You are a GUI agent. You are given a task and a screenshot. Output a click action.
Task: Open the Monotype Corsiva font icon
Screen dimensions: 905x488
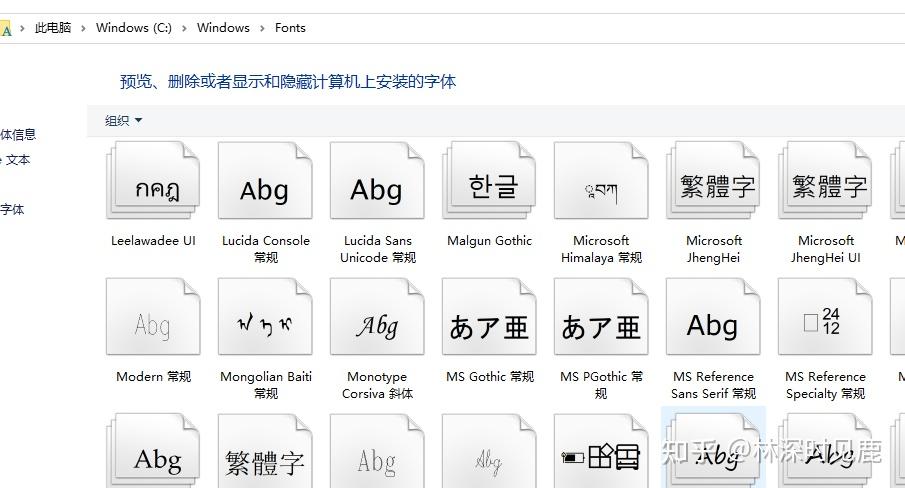[377, 320]
